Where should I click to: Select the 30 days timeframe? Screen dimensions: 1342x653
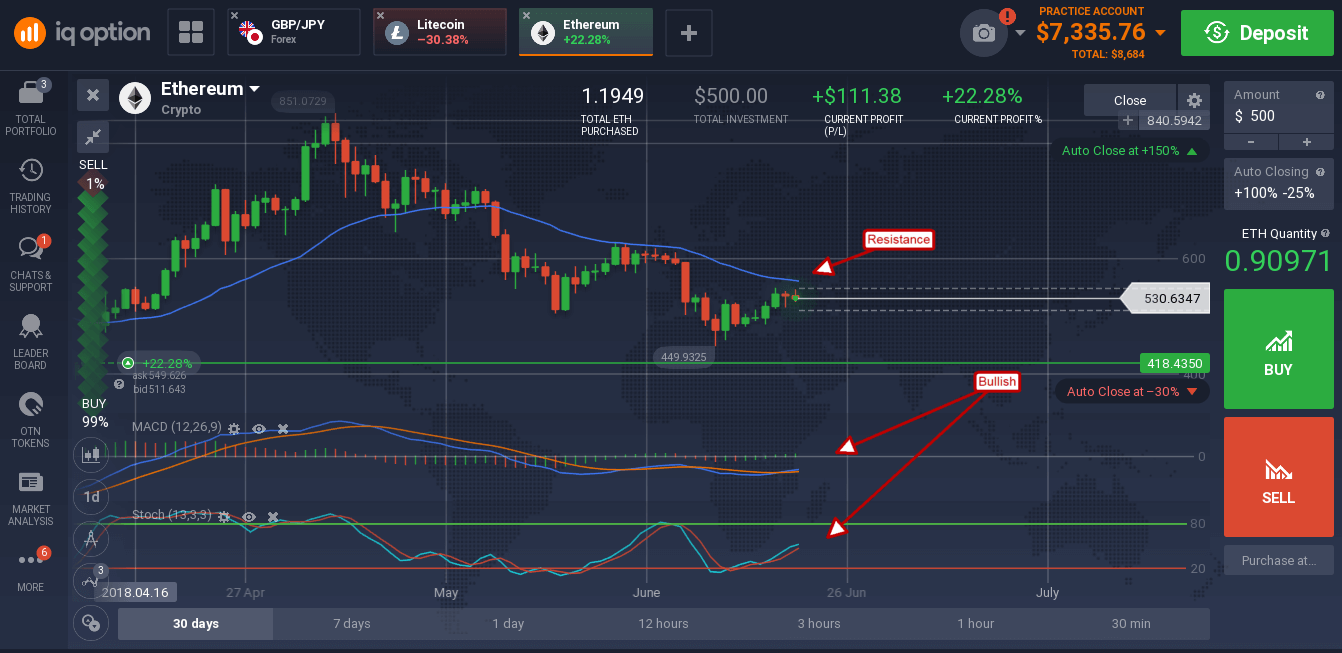[x=196, y=624]
